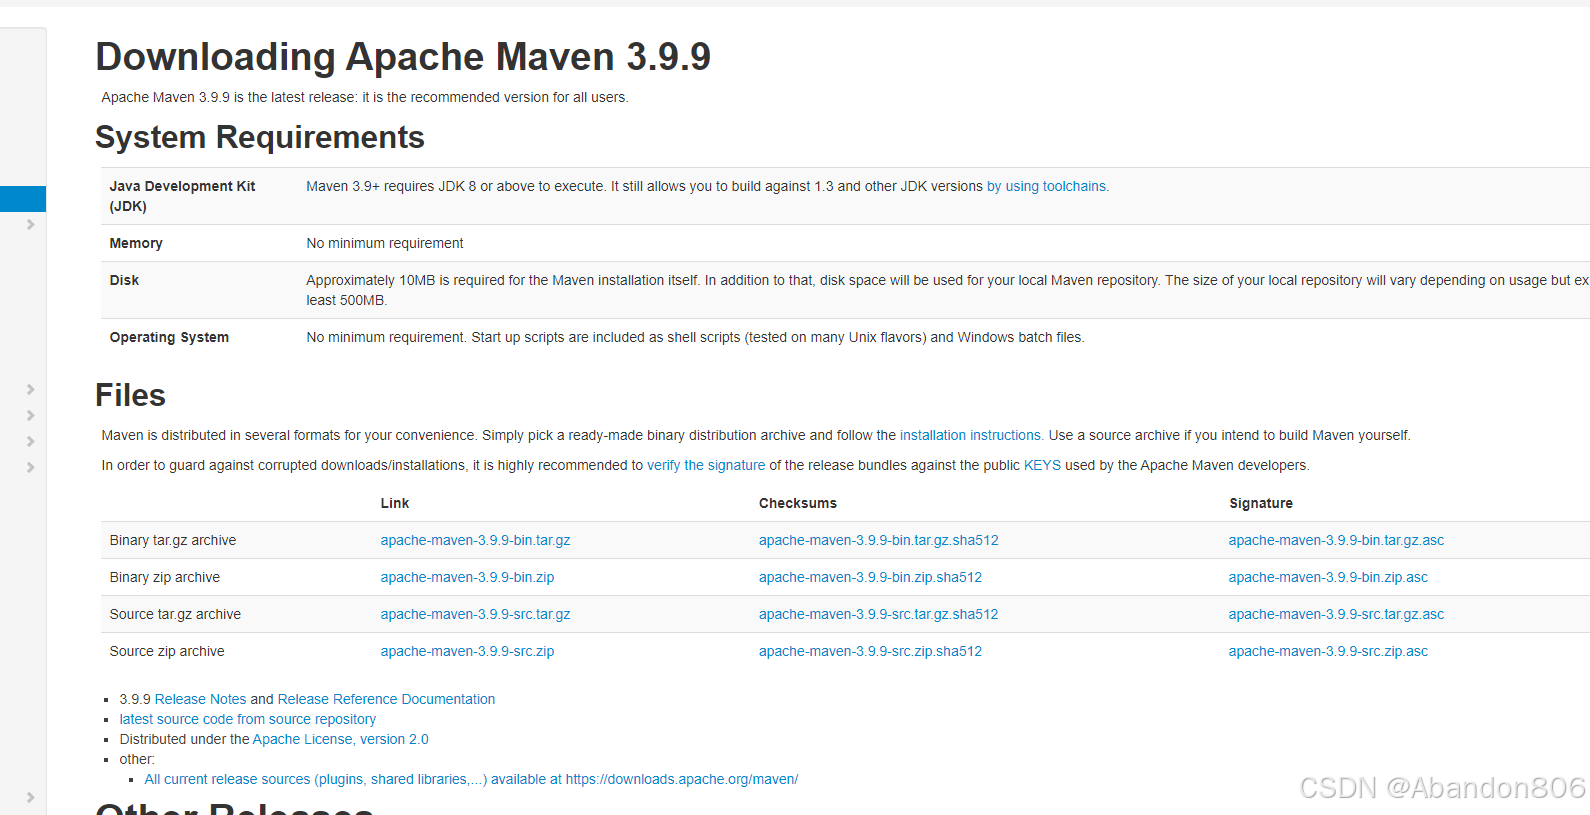1590x815 pixels.
Task: Open the public KEYS link
Action: 1042,465
